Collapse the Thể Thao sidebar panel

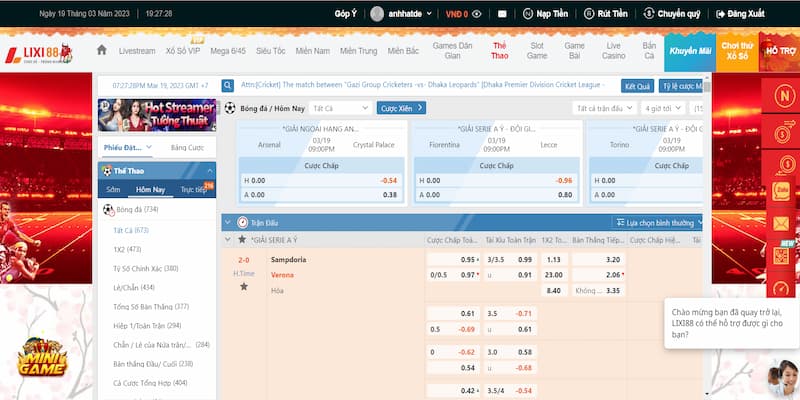click(210, 171)
